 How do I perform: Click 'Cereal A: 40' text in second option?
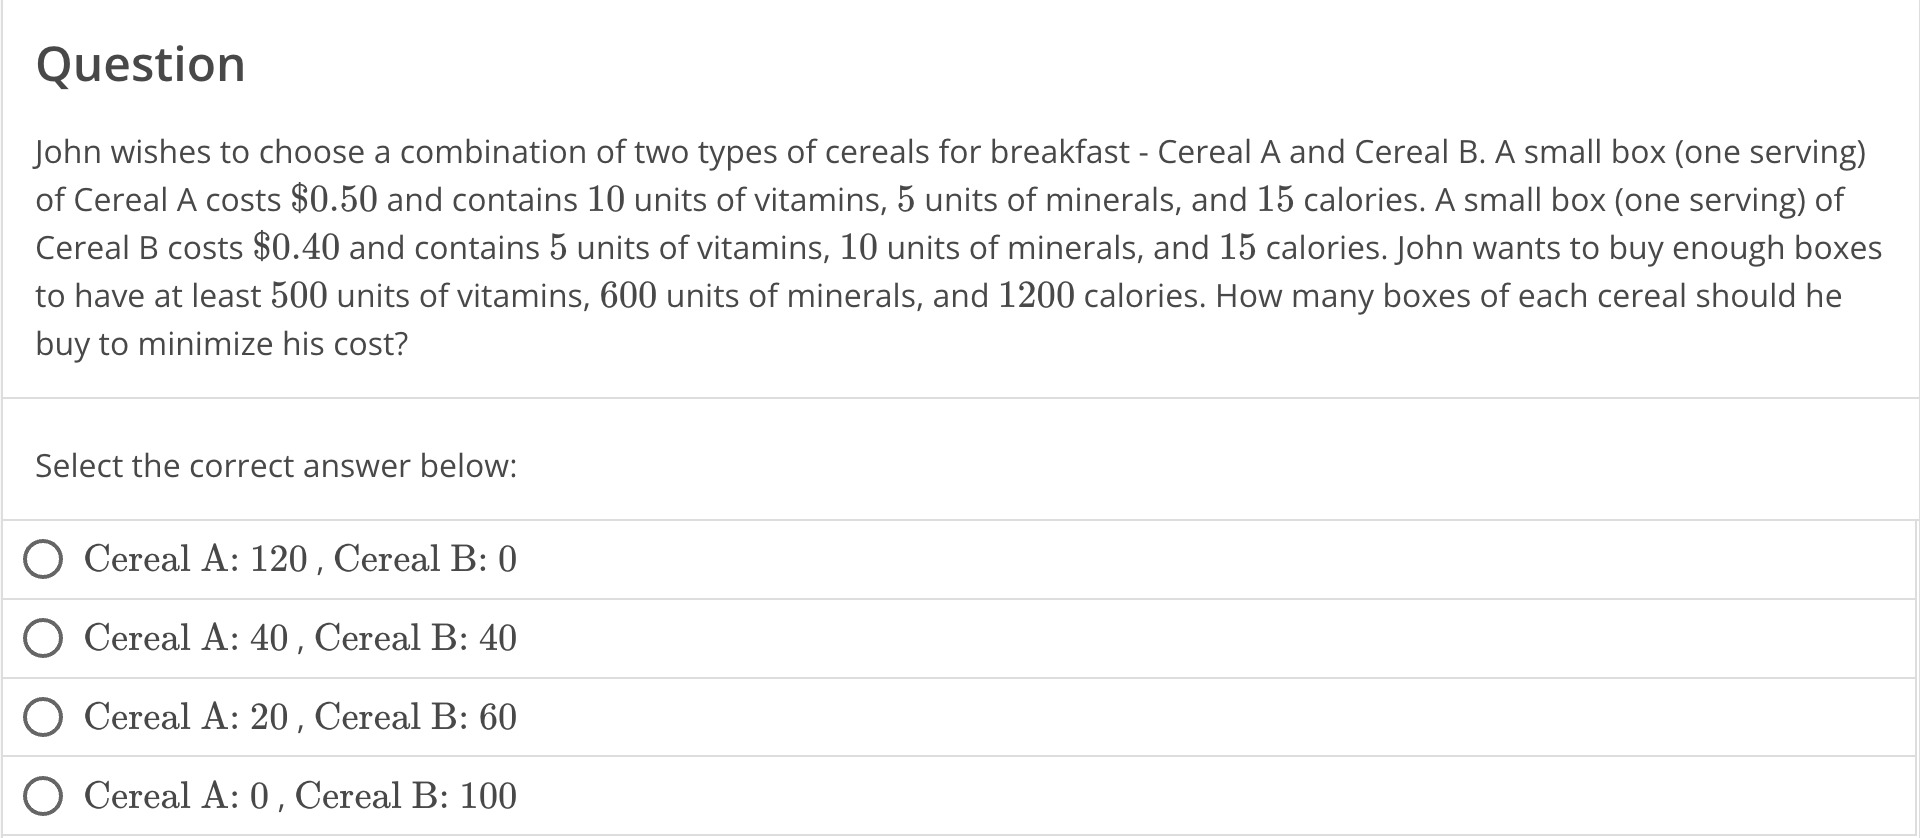pos(187,638)
